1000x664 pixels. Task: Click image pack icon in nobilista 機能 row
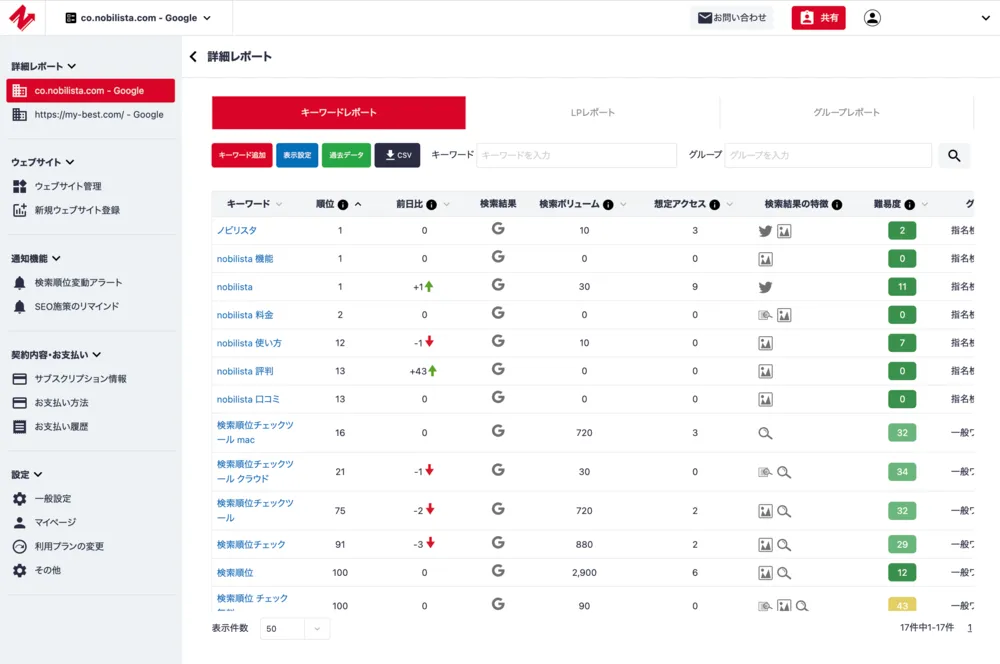[765, 260]
